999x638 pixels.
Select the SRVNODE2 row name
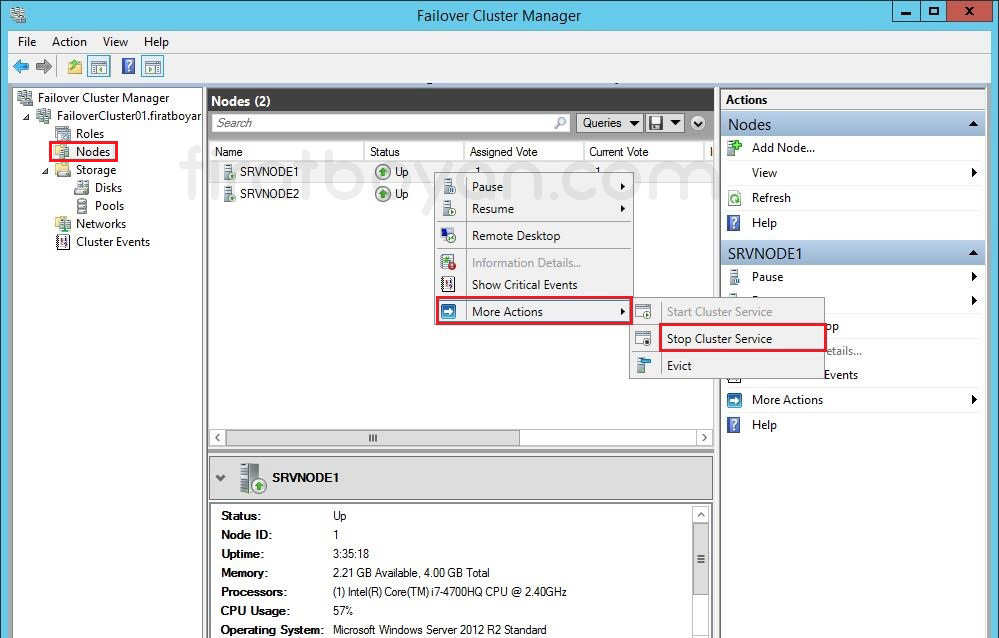pyautogui.click(x=269, y=194)
